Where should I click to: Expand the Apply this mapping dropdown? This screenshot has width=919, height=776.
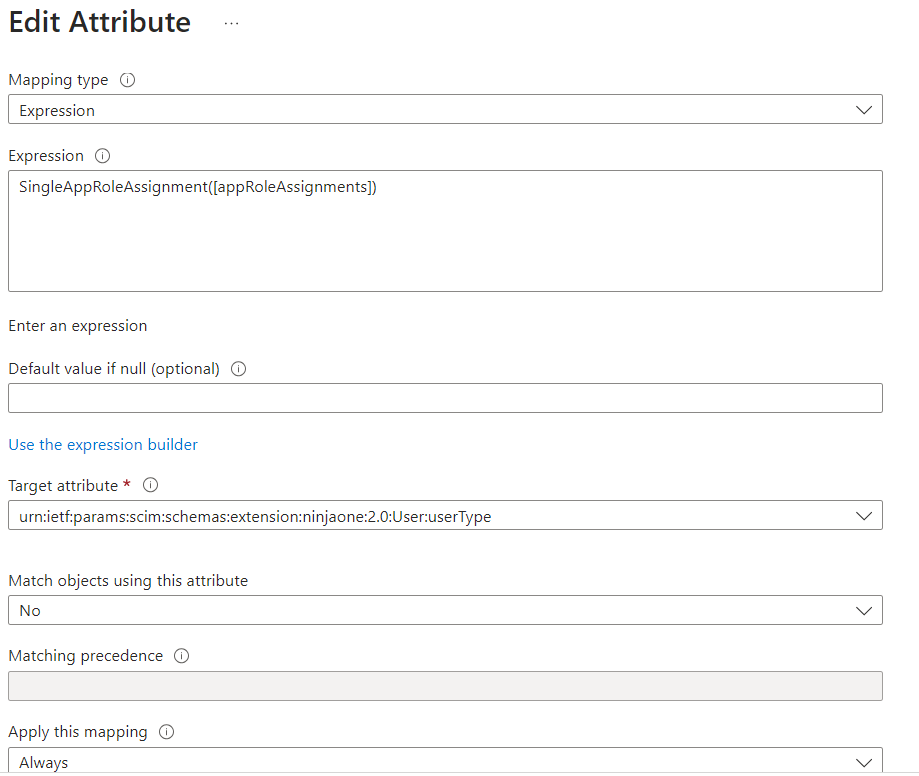(445, 762)
